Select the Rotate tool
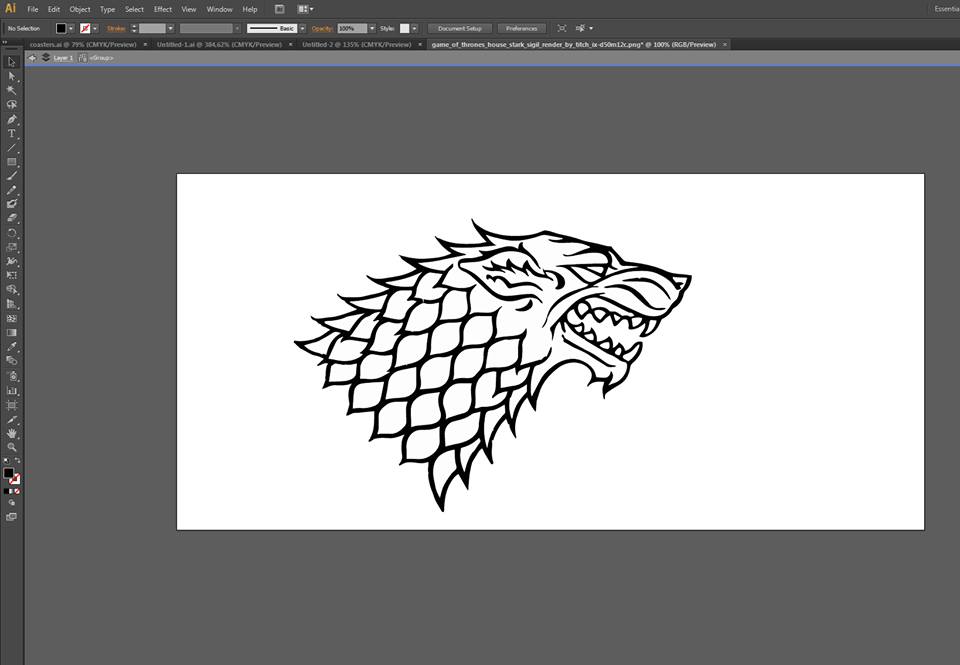The height and width of the screenshot is (665, 960). pyautogui.click(x=12, y=233)
